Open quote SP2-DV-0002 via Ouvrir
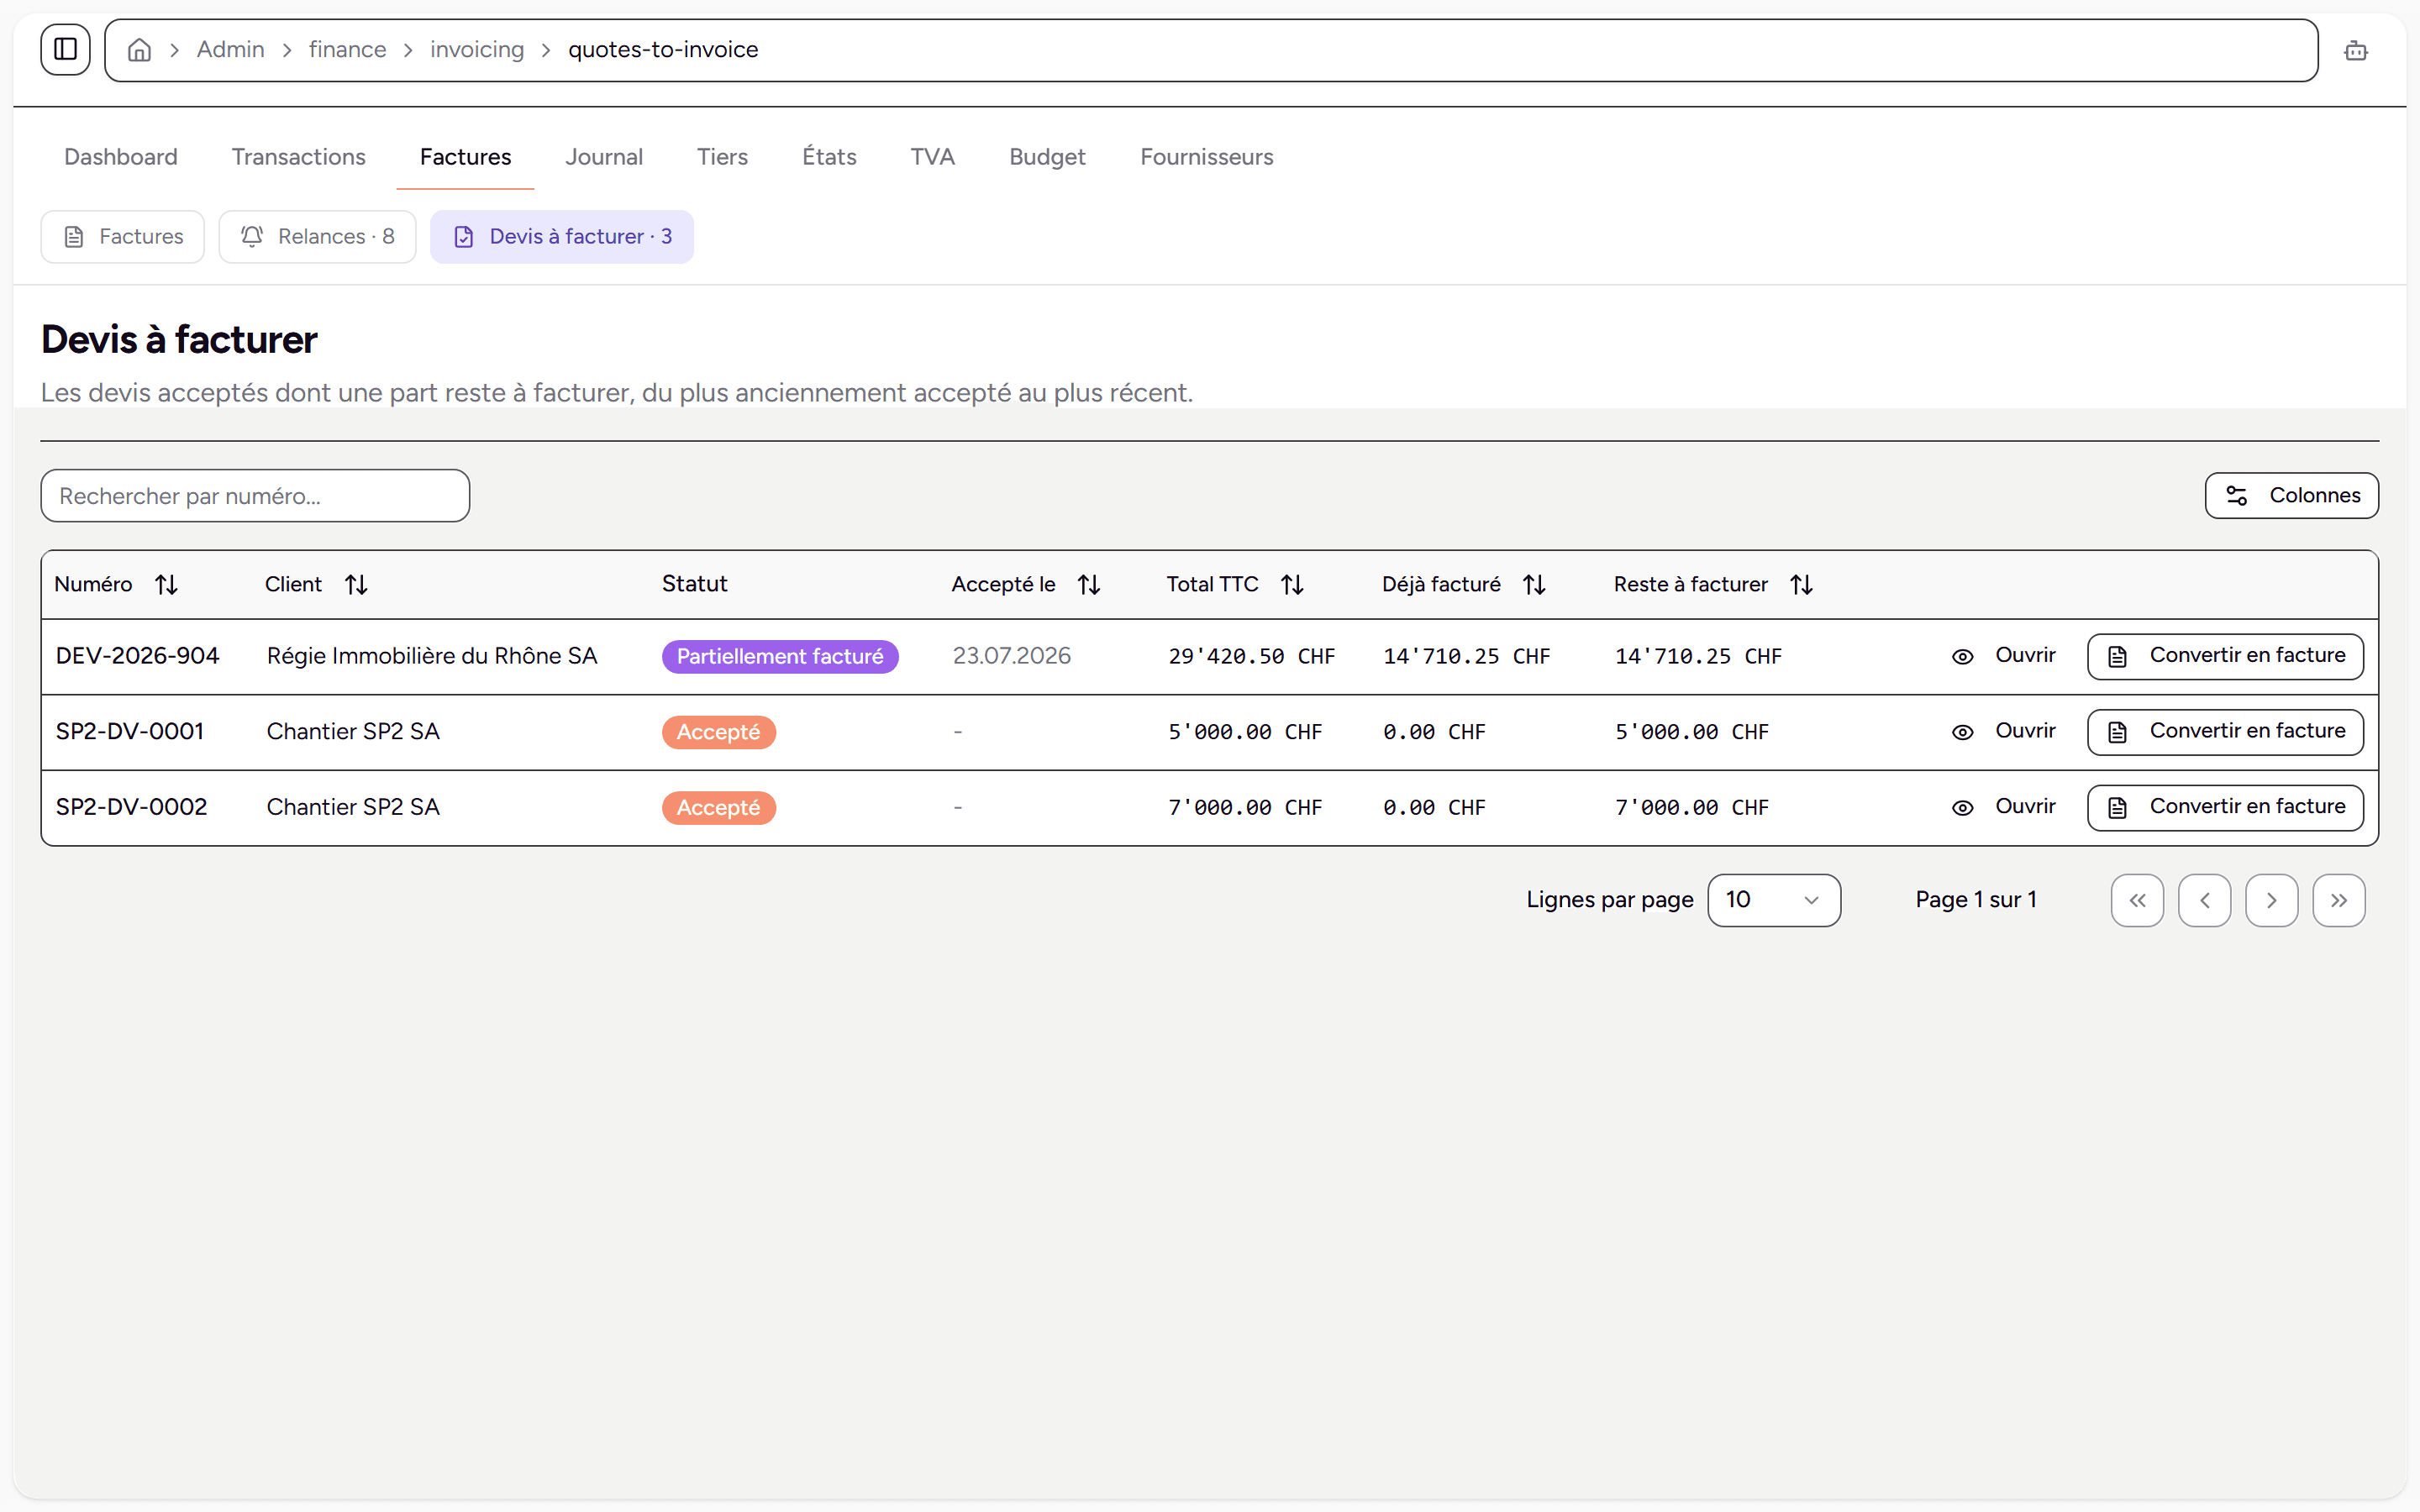Screen dimensions: 2420x1512 tap(2003, 807)
